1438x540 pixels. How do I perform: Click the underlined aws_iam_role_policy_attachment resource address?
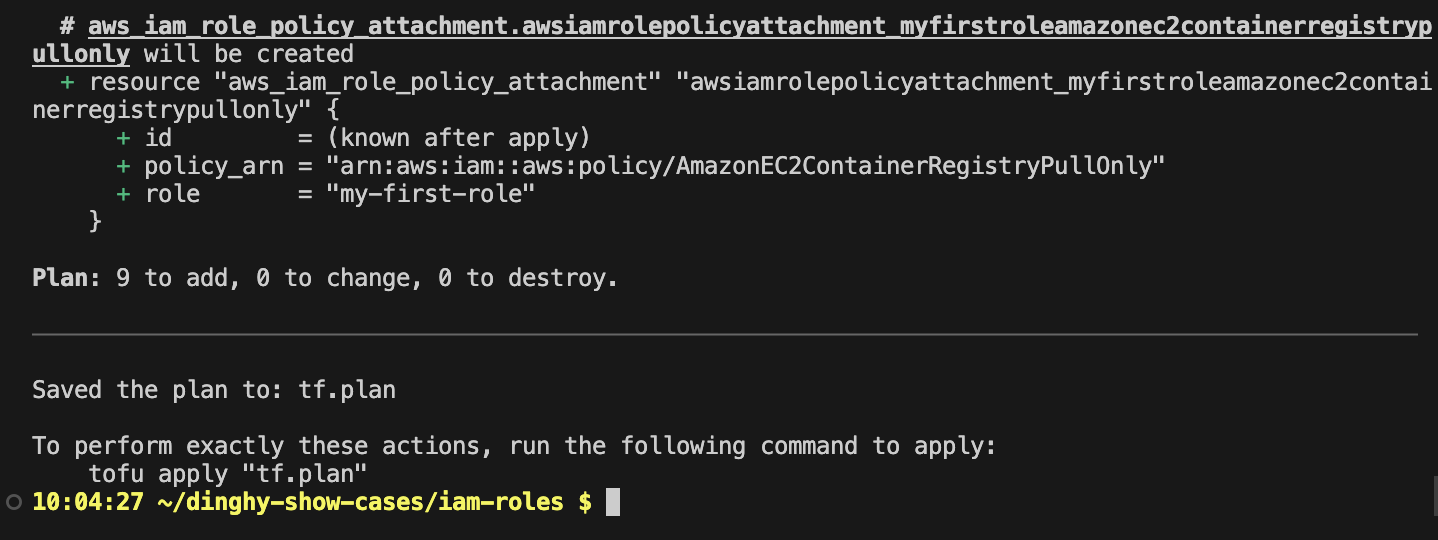(x=760, y=26)
